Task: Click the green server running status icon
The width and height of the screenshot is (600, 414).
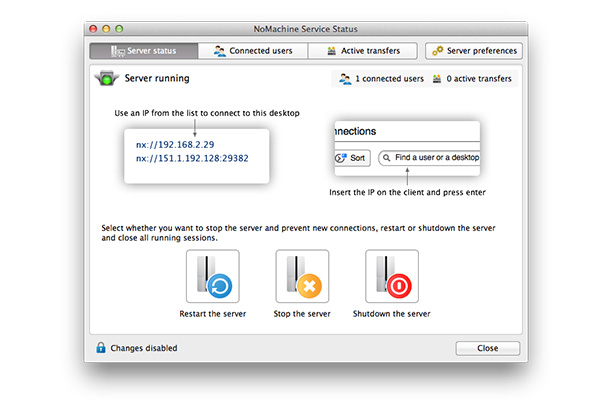Action: pyautogui.click(x=105, y=78)
